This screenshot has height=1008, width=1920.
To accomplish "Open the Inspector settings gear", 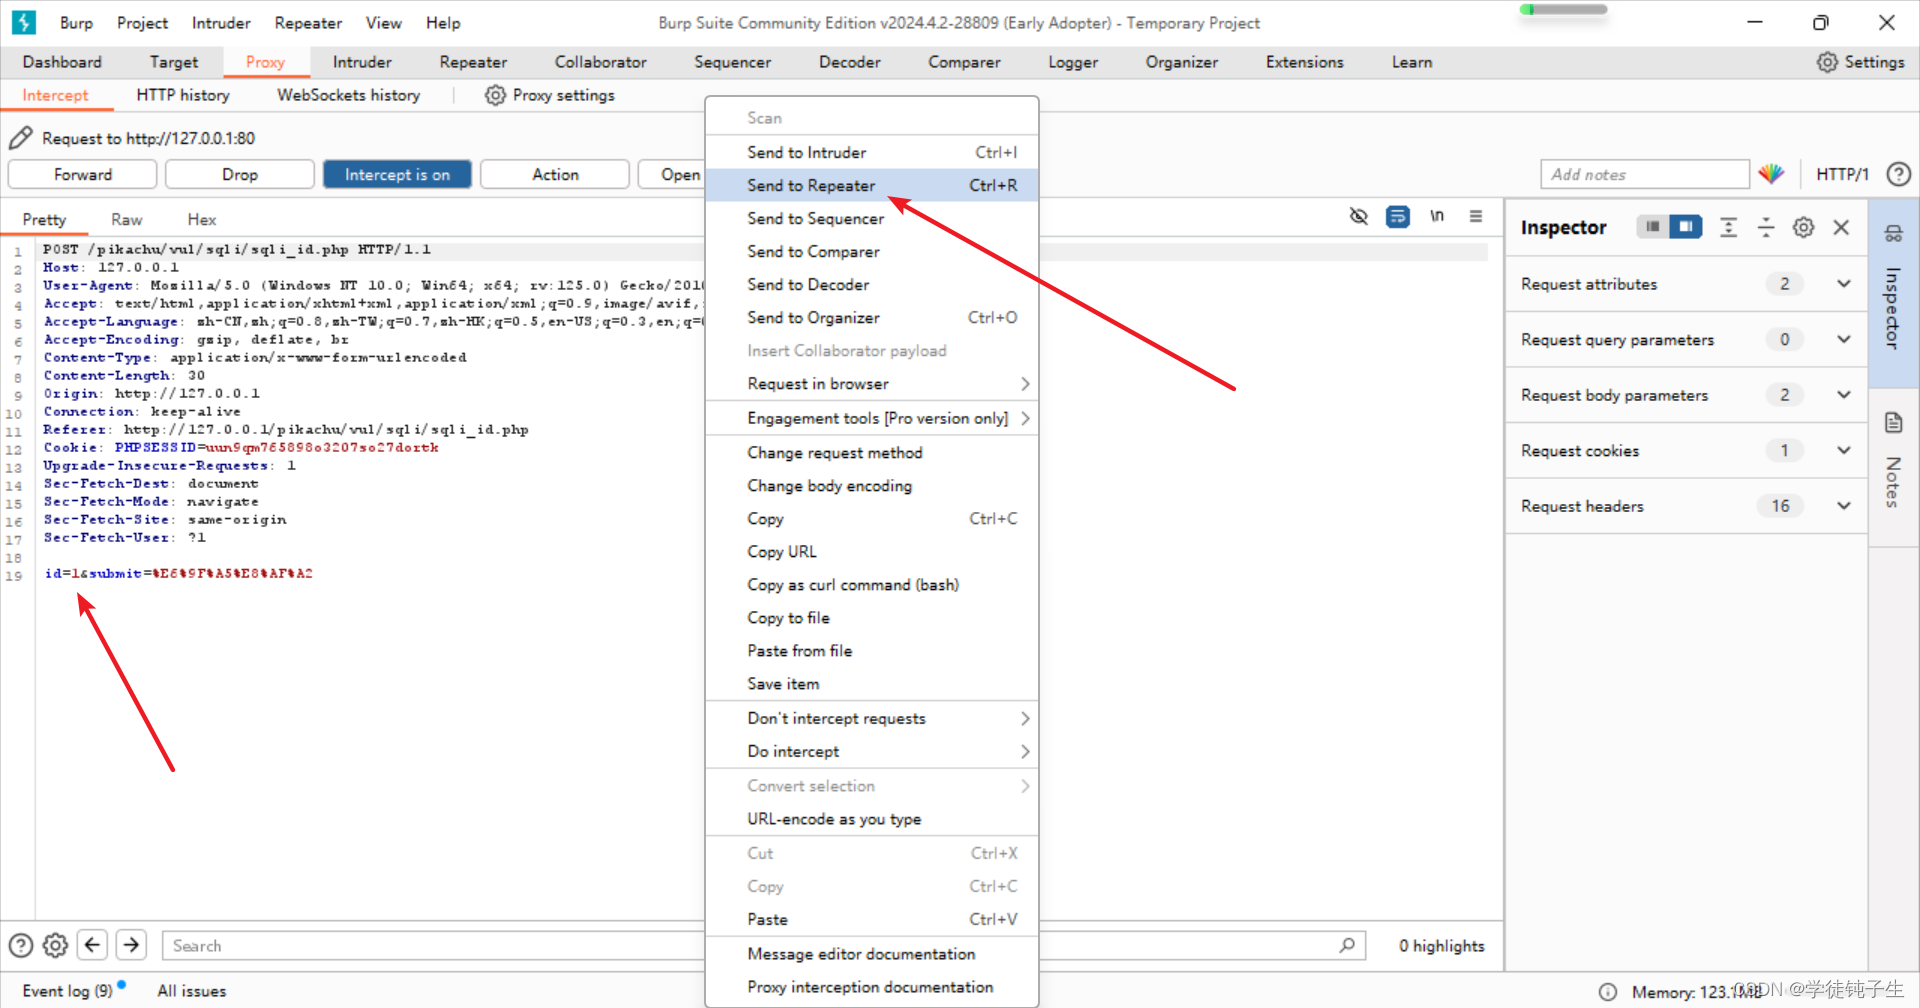I will coord(1803,227).
